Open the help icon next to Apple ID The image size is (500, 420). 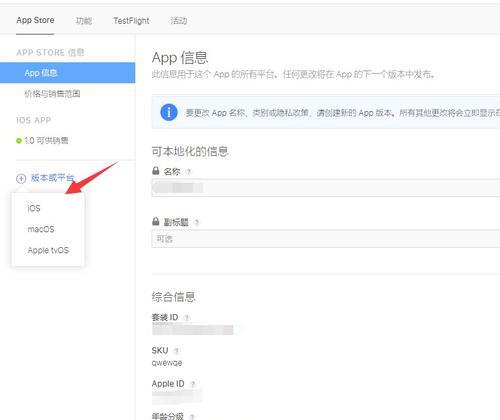[x=193, y=384]
